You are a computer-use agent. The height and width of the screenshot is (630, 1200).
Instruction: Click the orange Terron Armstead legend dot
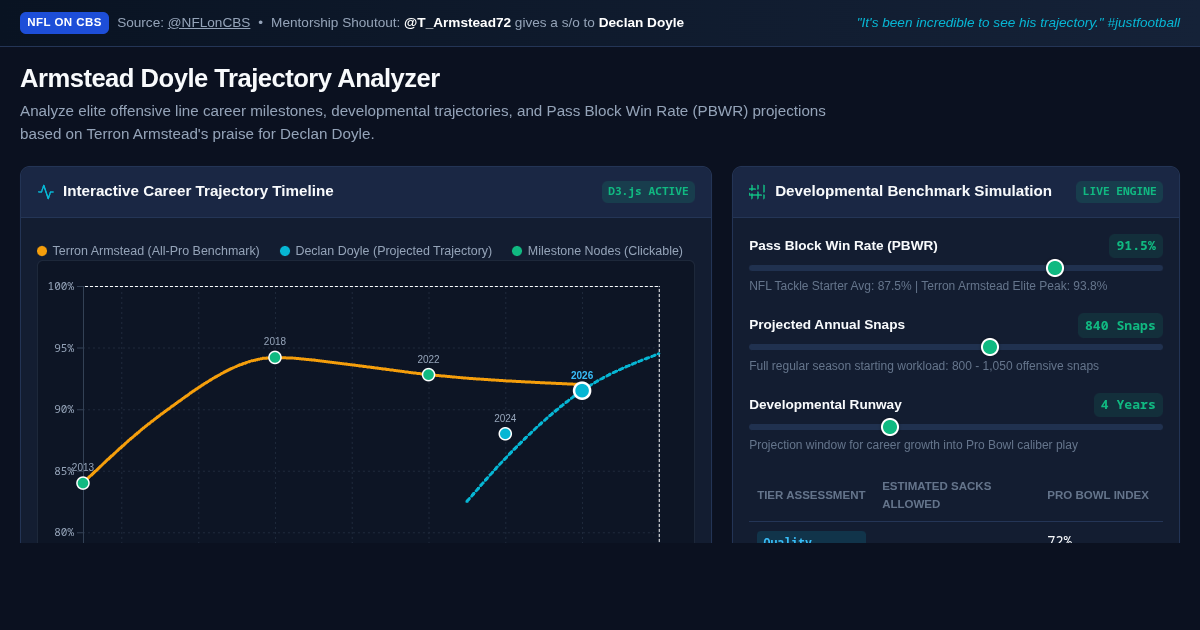(x=42, y=252)
